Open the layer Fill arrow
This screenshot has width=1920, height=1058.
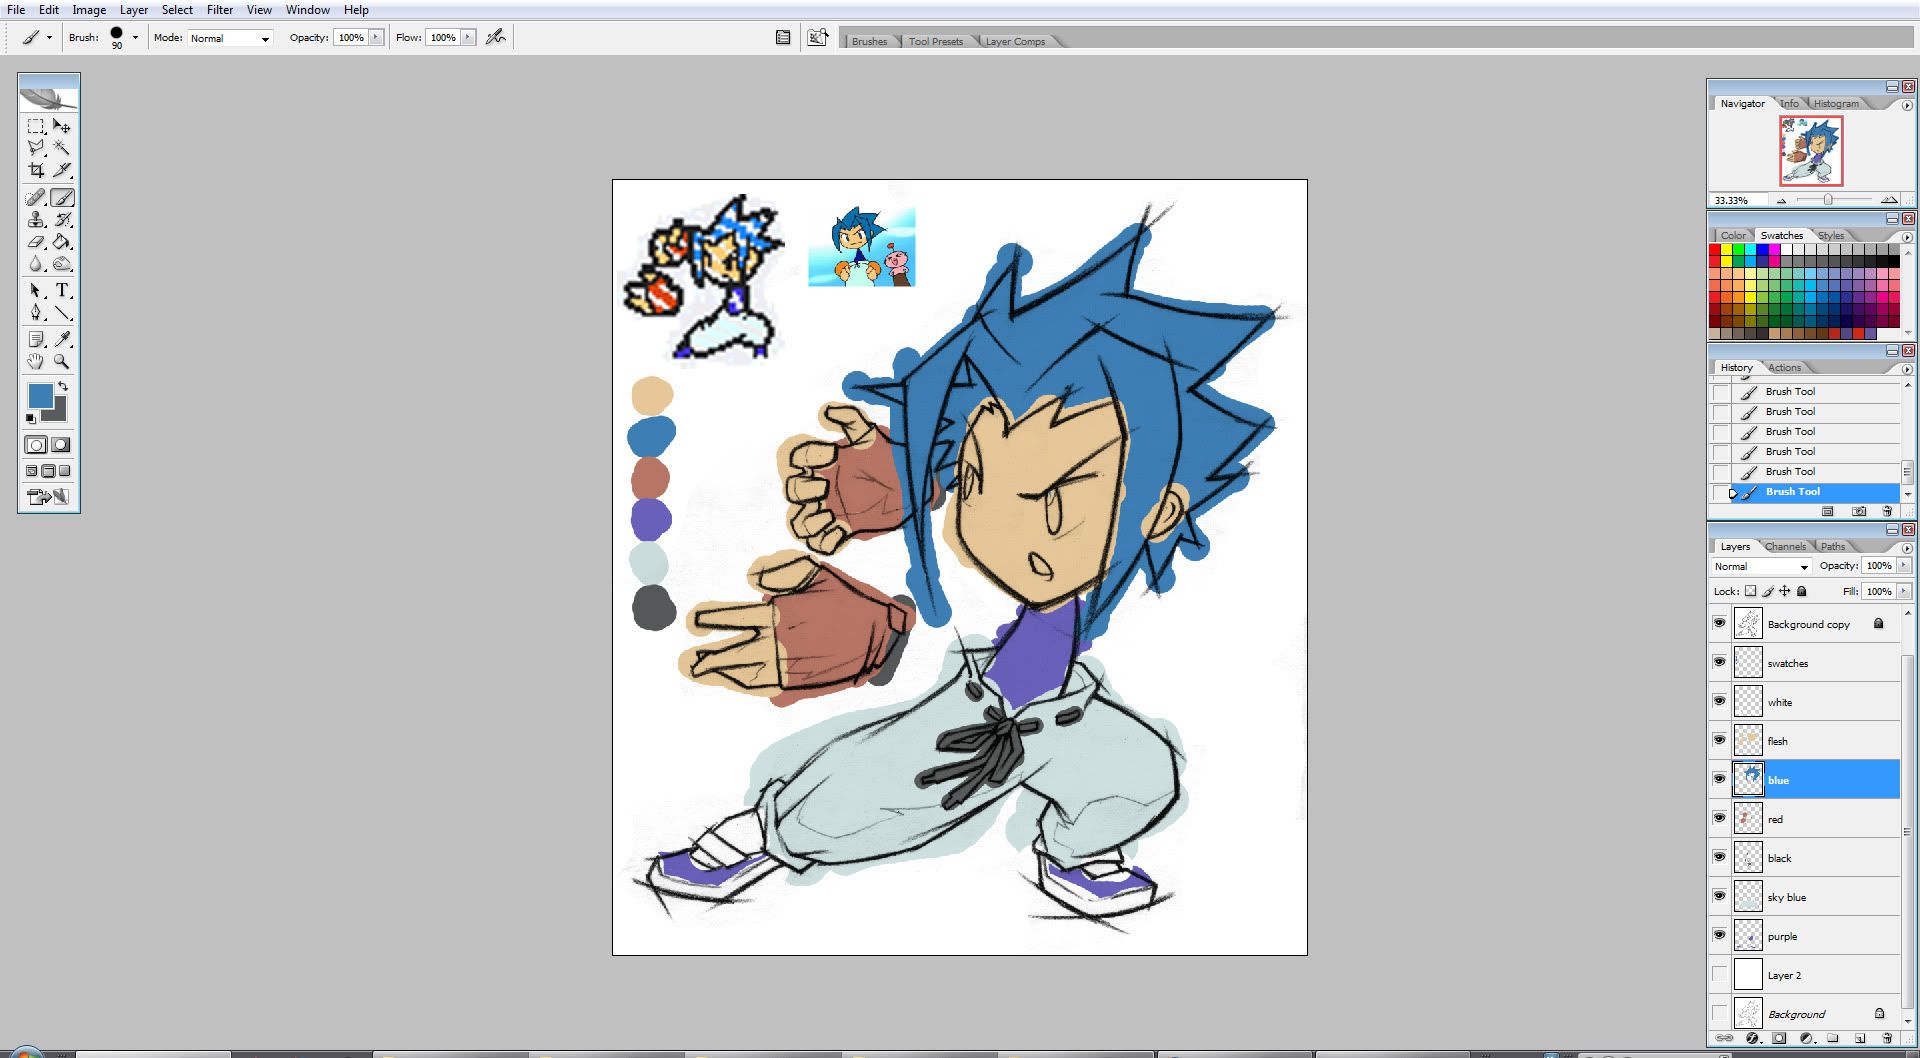pos(1903,591)
